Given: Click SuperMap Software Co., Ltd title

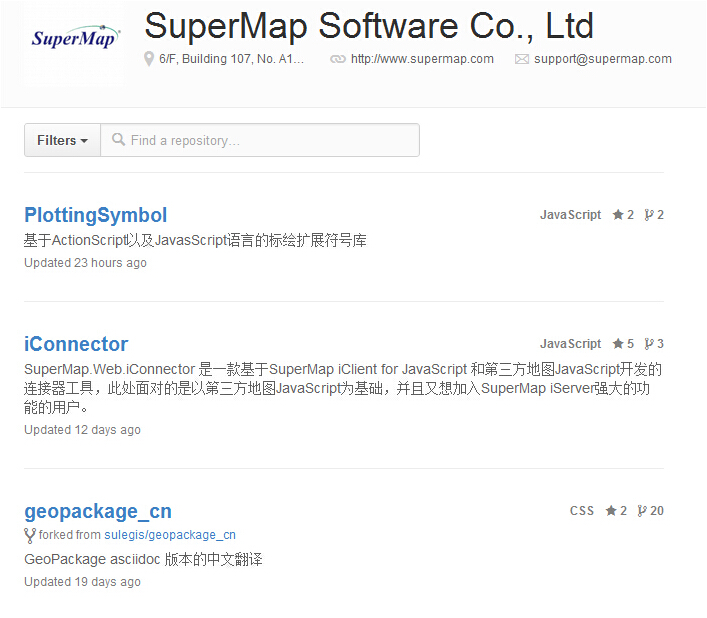Looking at the screenshot, I should (369, 26).
